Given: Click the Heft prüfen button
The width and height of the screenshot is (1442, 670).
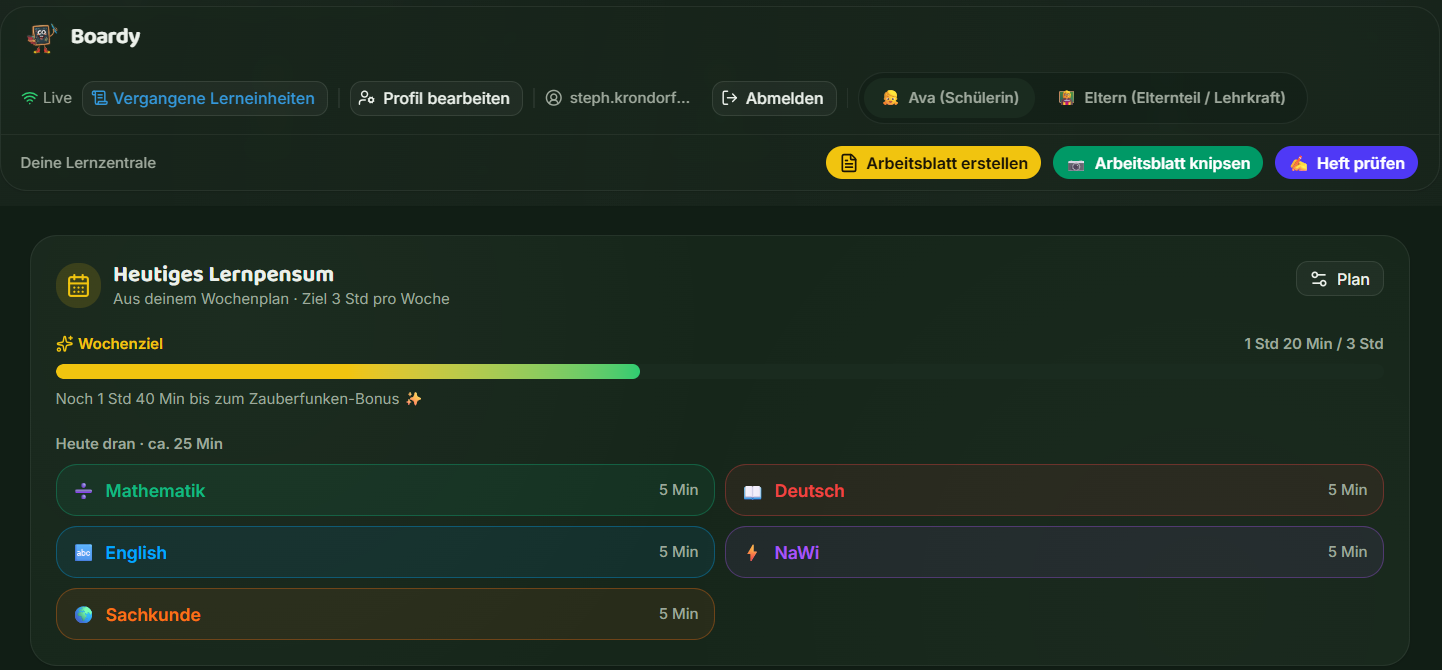Looking at the screenshot, I should pos(1346,163).
